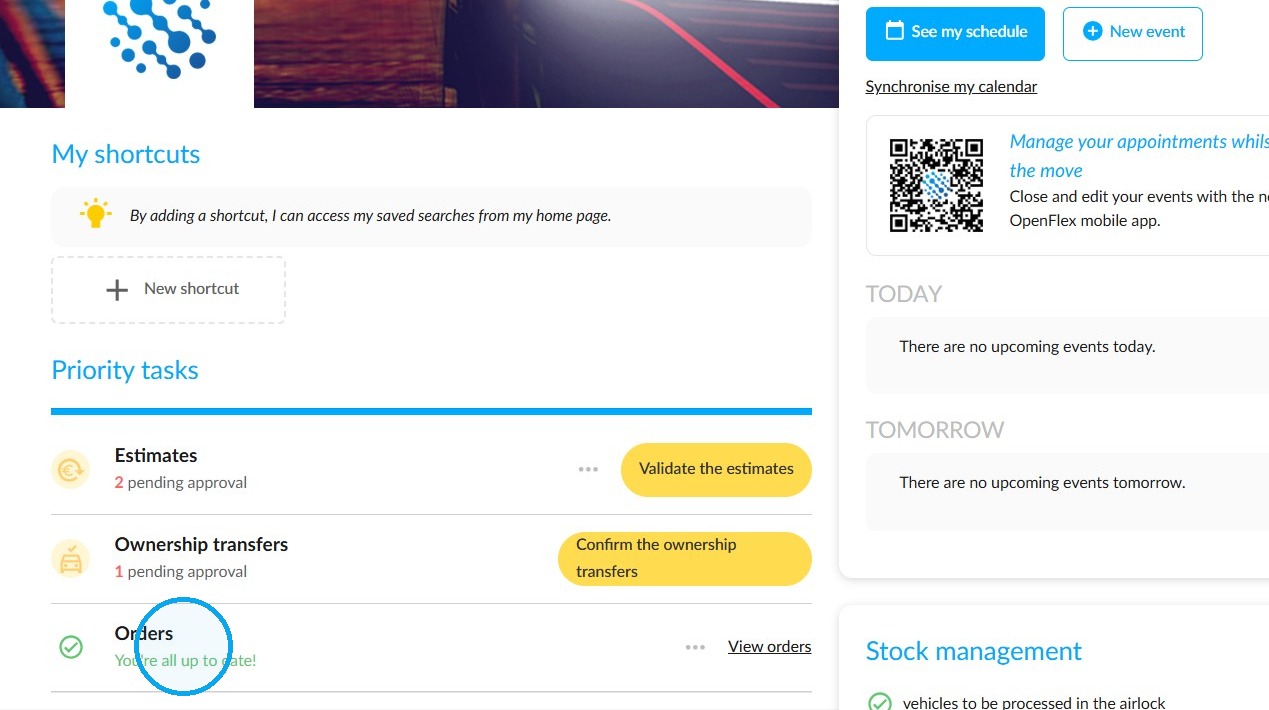Screen dimensions: 1269x710
Task: Click the Ownership transfers car icon
Action: pos(71,558)
